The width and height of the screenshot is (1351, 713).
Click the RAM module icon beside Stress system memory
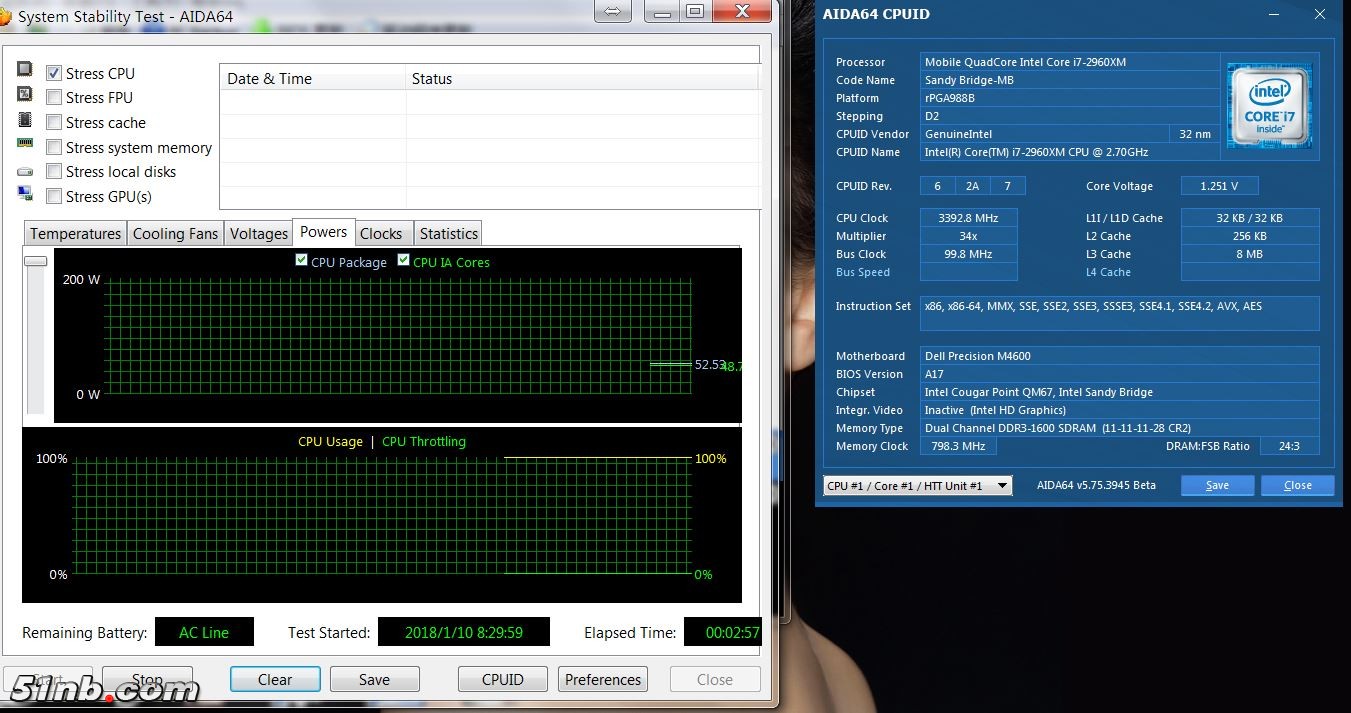tap(25, 144)
